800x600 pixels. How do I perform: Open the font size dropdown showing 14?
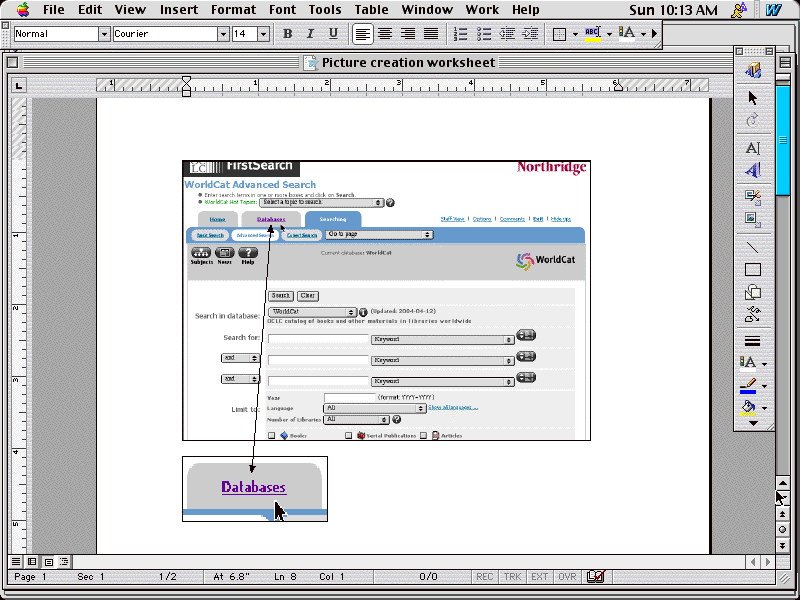[263, 34]
